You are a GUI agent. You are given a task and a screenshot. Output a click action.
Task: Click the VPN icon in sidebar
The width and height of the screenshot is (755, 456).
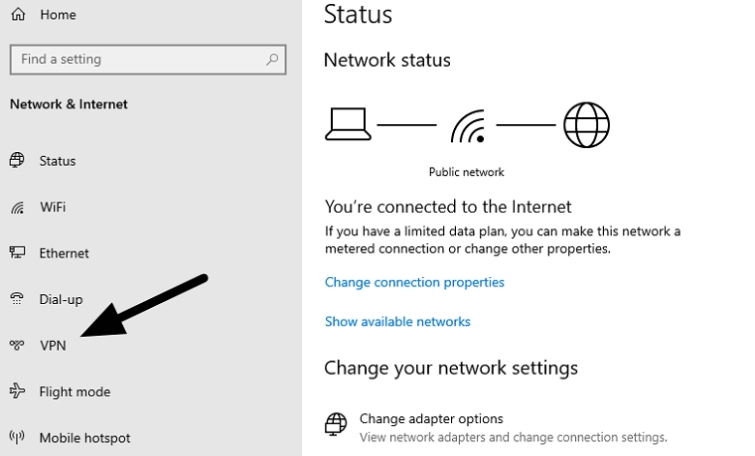(x=17, y=346)
